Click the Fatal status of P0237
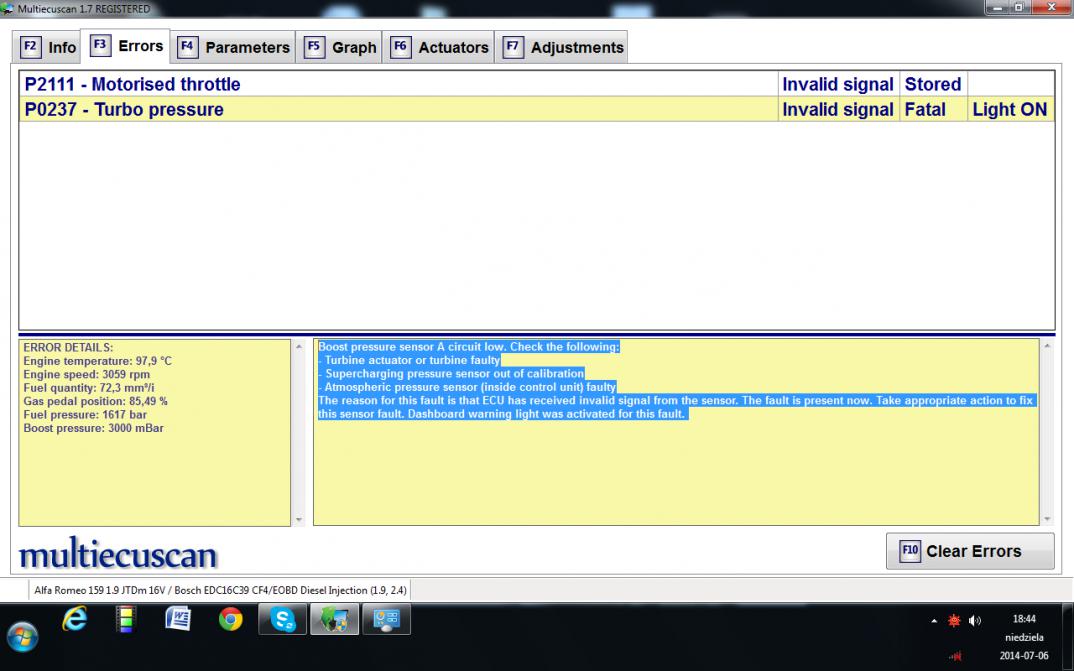The width and height of the screenshot is (1074, 671). tap(933, 110)
